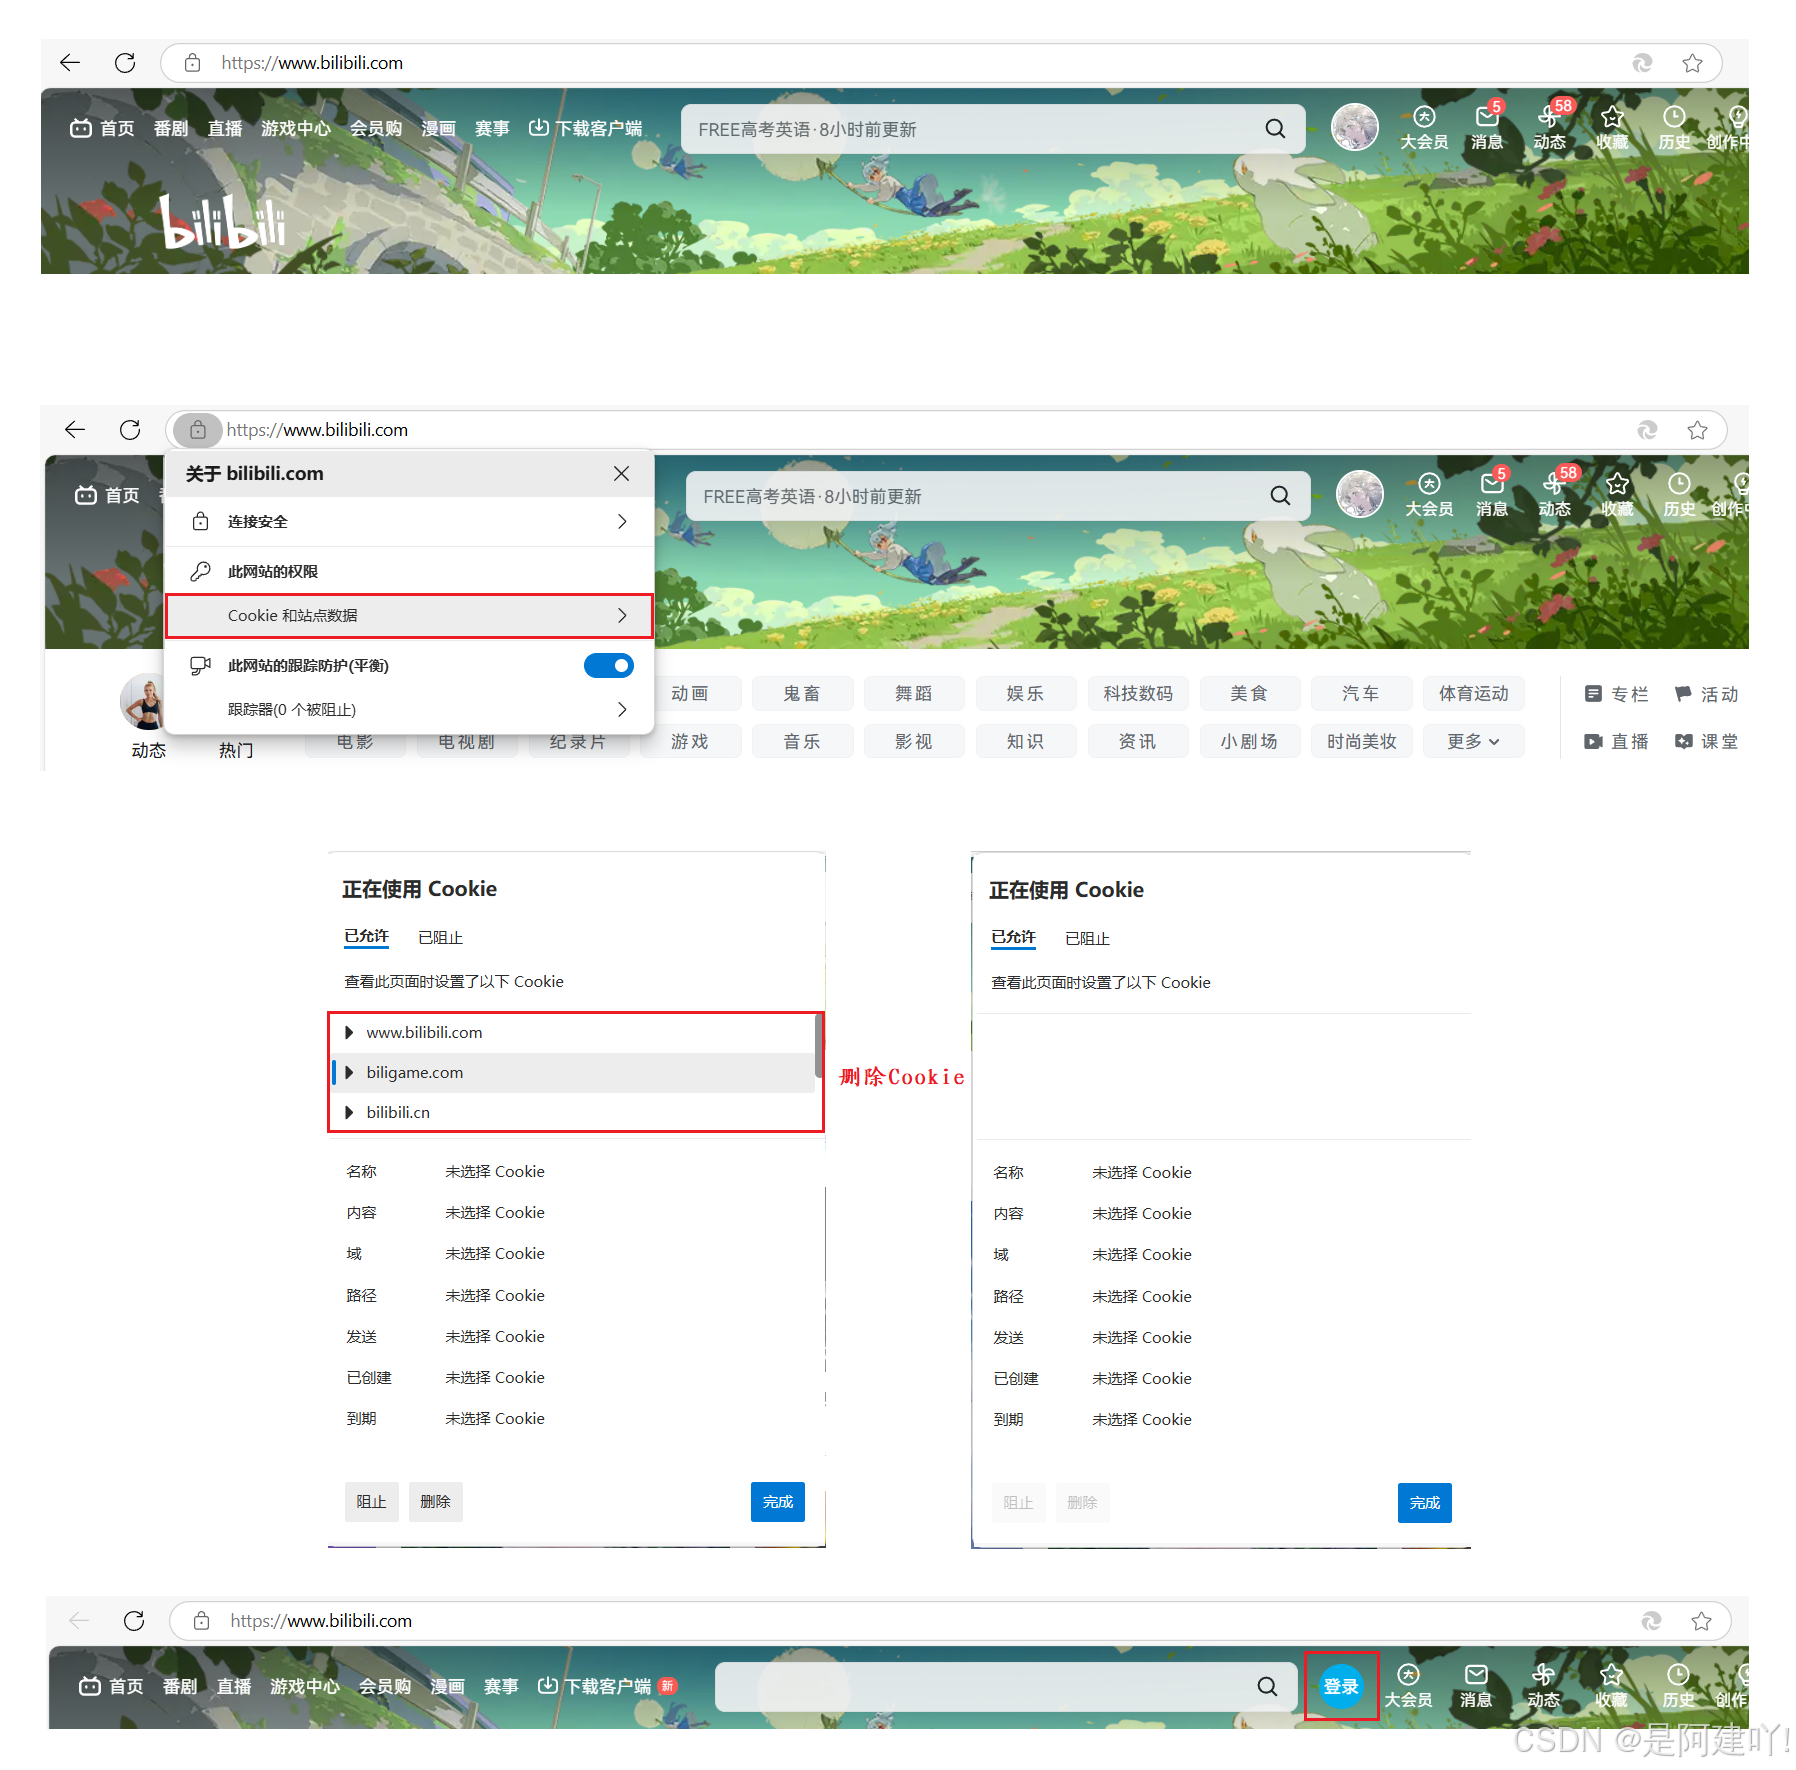Open the 直播 shortcut beside 课堂
This screenshot has height=1770, width=1796.
click(x=1616, y=741)
